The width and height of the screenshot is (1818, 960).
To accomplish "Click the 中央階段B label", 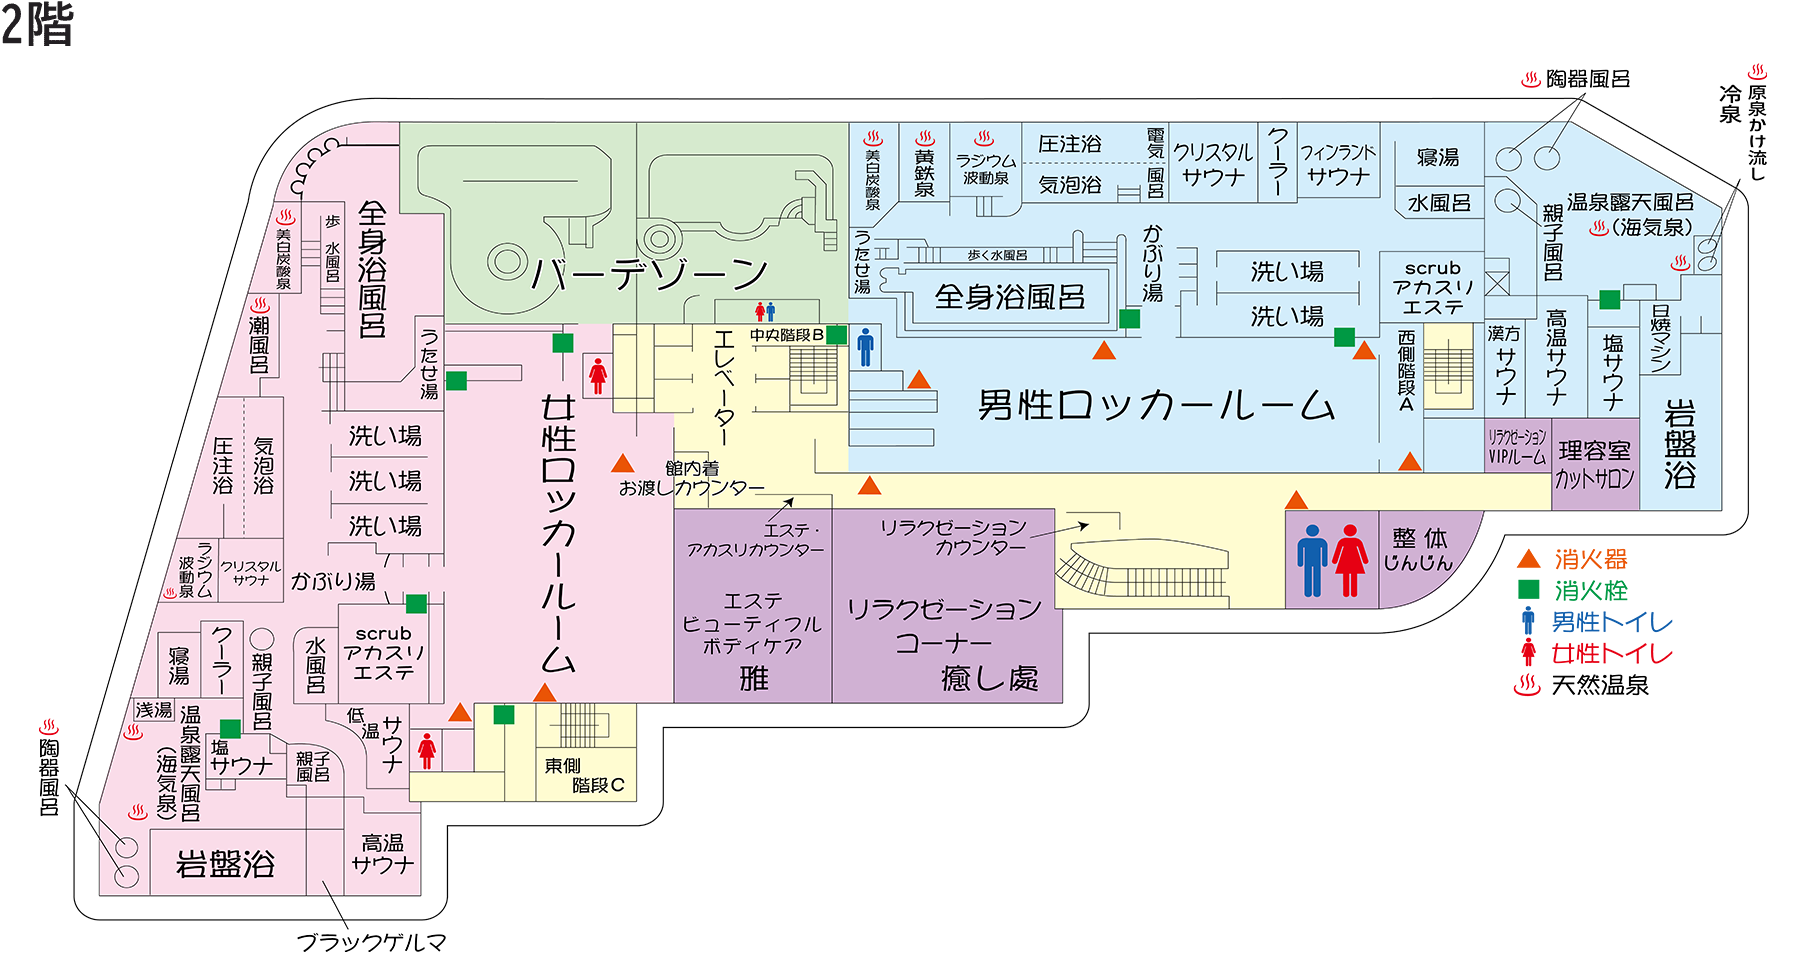I will (787, 335).
